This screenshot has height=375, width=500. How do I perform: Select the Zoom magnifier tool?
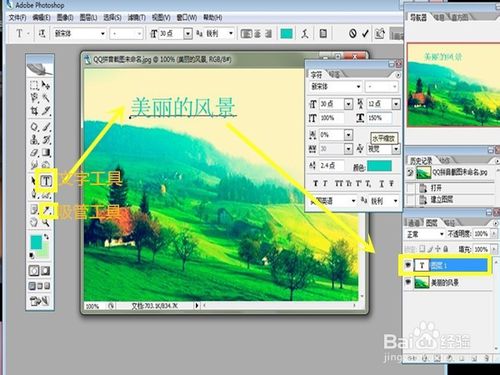[46, 222]
